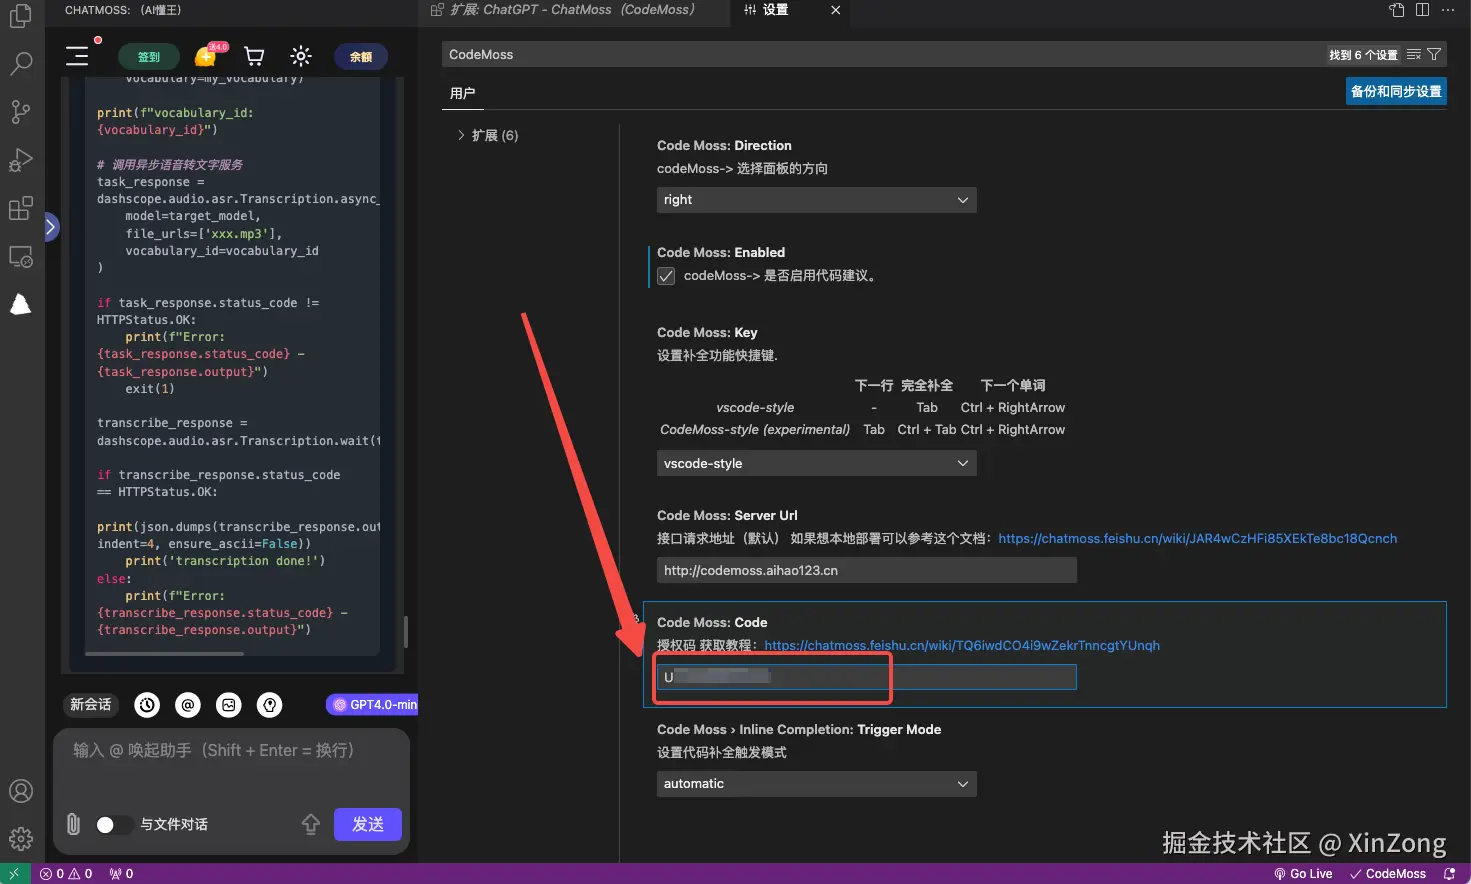Open the remote window indicator in status bar
The width and height of the screenshot is (1471, 884).
[x=14, y=874]
